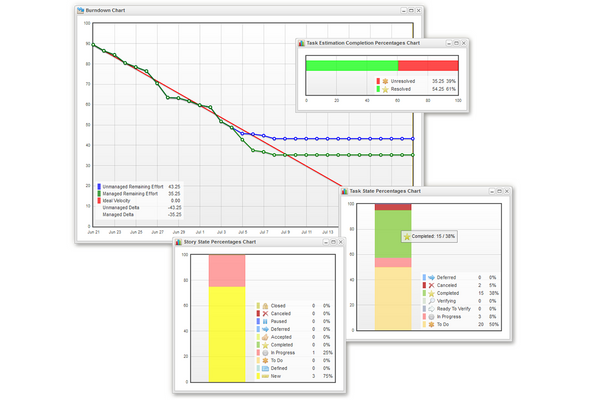Click red Ideal Velocity legend swatch
Screen dimensions: 600x400
[x=99, y=201]
